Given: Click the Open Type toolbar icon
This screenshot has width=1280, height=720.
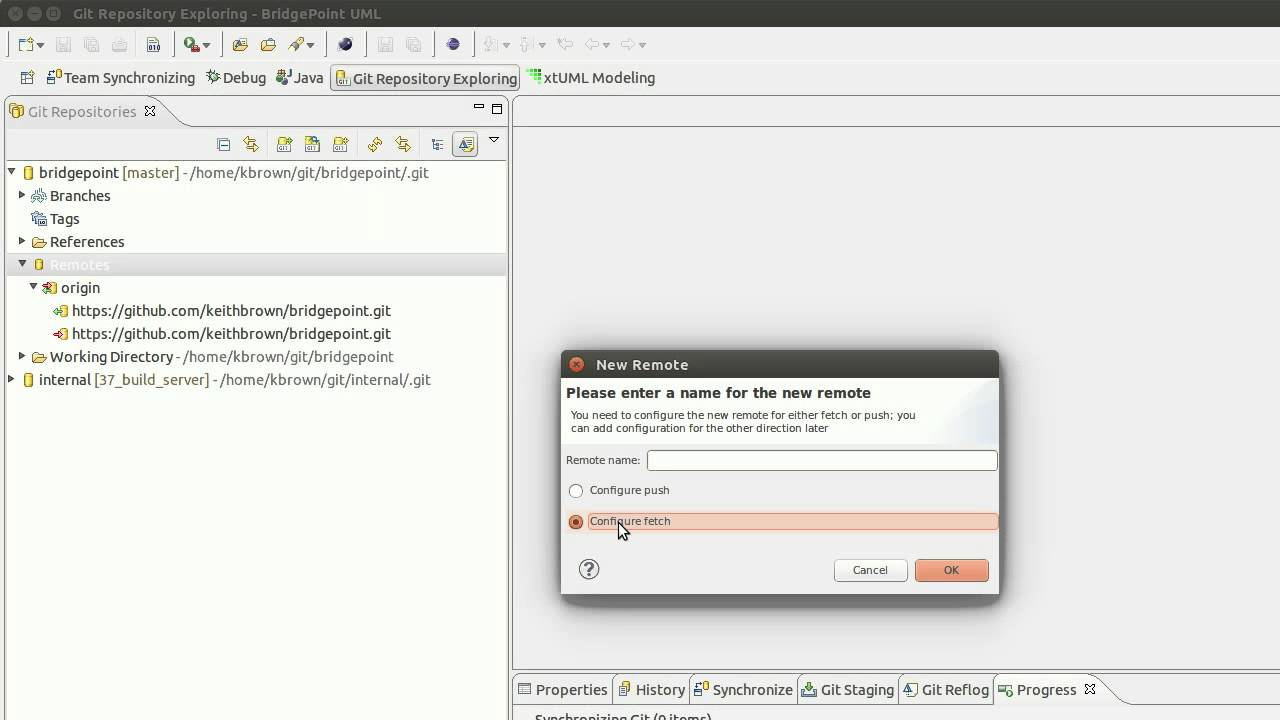Looking at the screenshot, I should tap(240, 44).
